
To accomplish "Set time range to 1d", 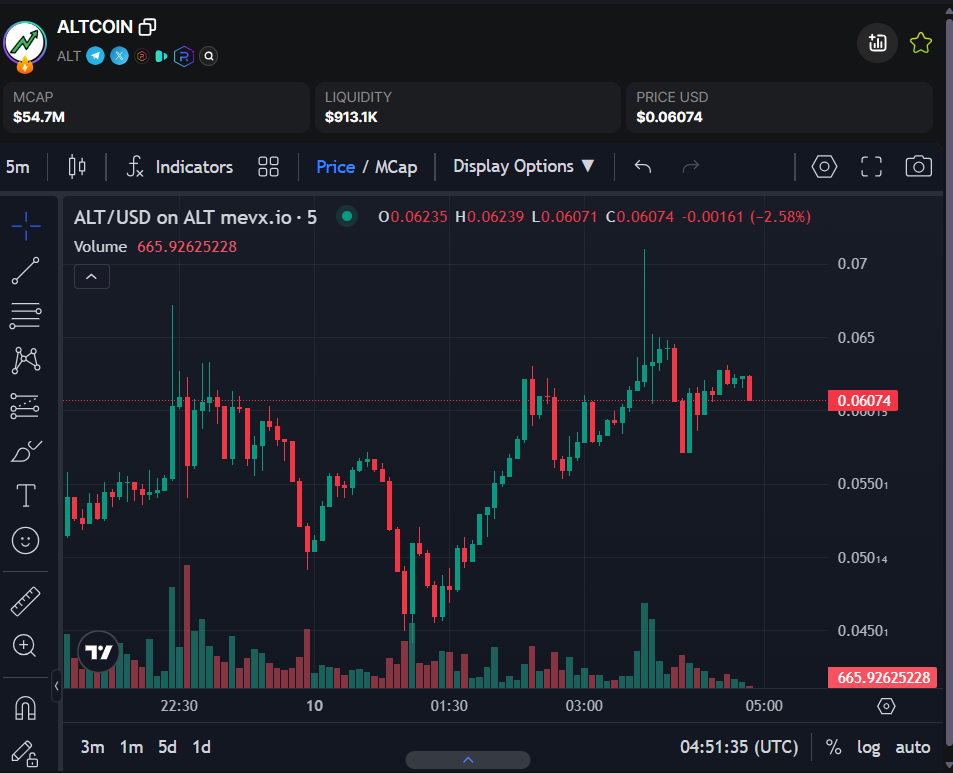I will point(201,747).
